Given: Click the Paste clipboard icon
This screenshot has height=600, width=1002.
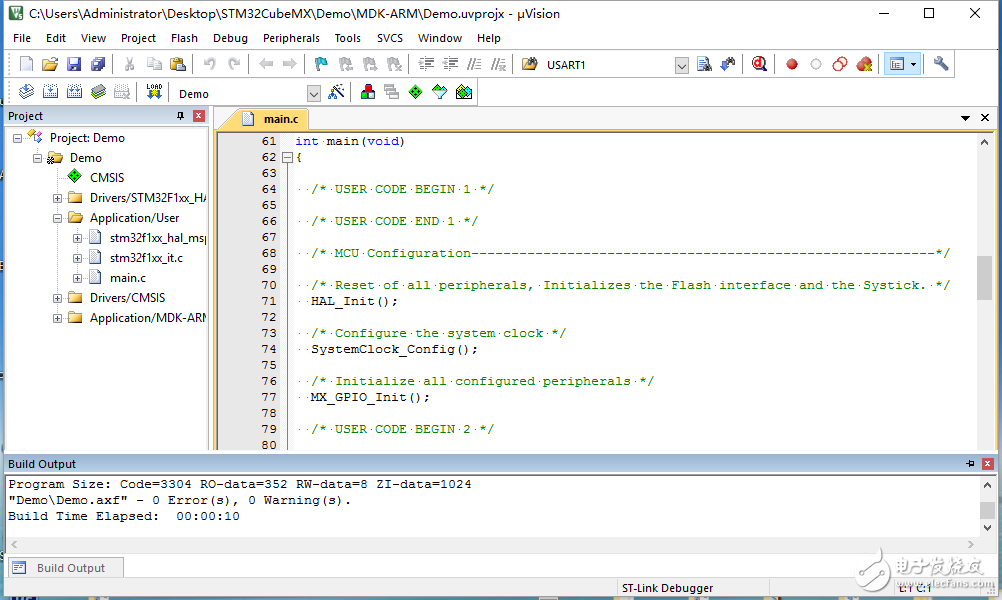Looking at the screenshot, I should (x=178, y=64).
